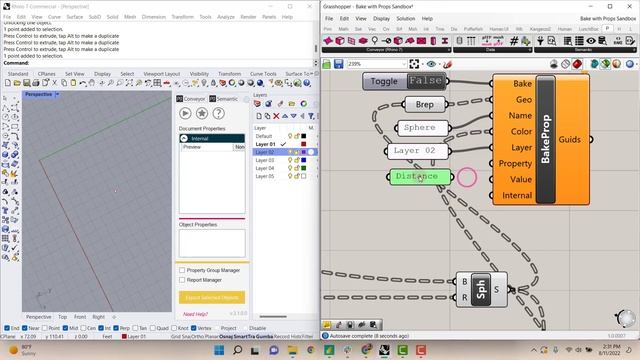The height and width of the screenshot is (360, 640).
Task: Click the Conveyor play button icon
Action: pyautogui.click(x=185, y=113)
